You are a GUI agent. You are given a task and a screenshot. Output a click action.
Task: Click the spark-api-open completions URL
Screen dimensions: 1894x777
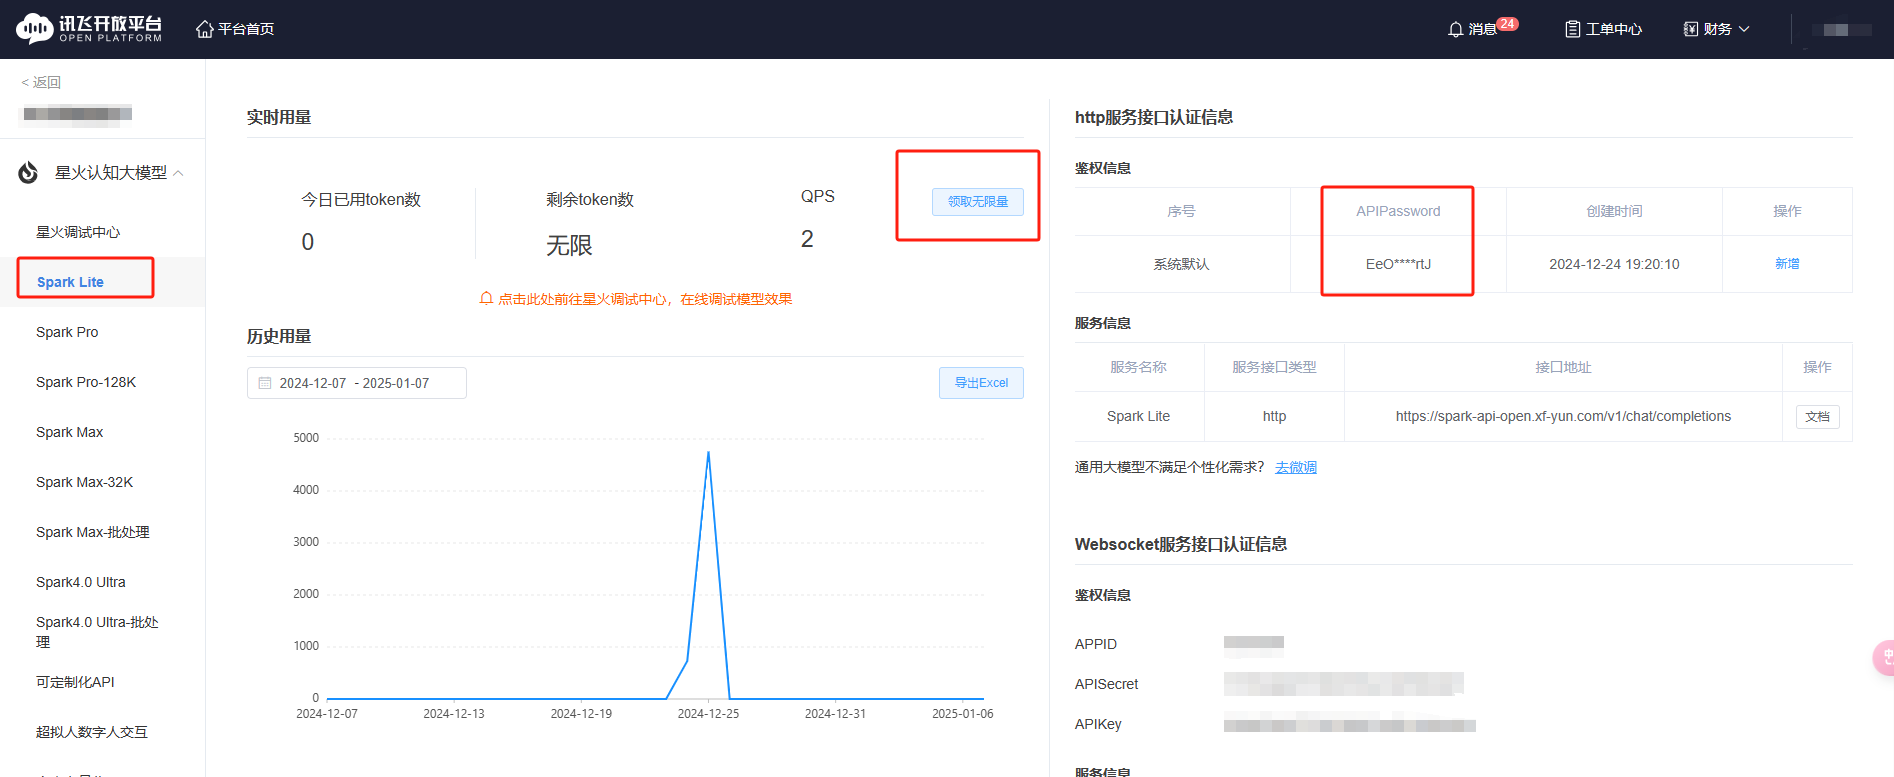(x=1563, y=416)
